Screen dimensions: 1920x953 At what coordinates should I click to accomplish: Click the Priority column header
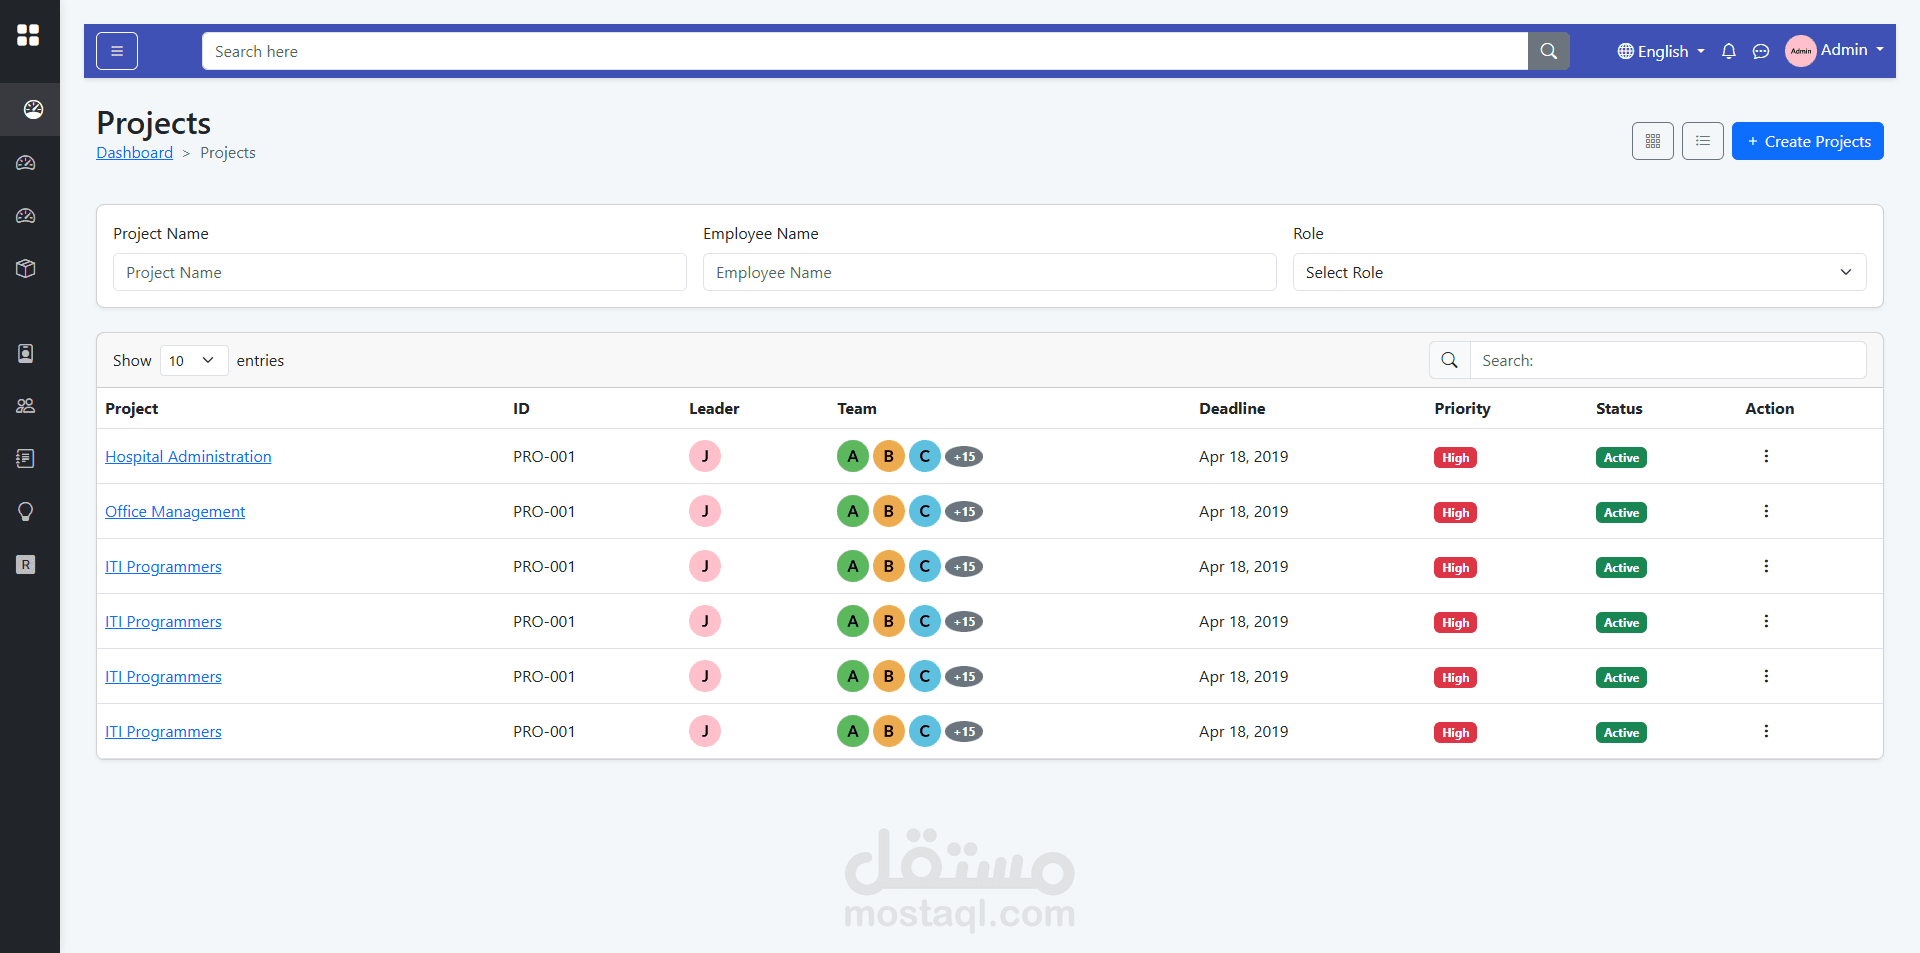[x=1462, y=408]
